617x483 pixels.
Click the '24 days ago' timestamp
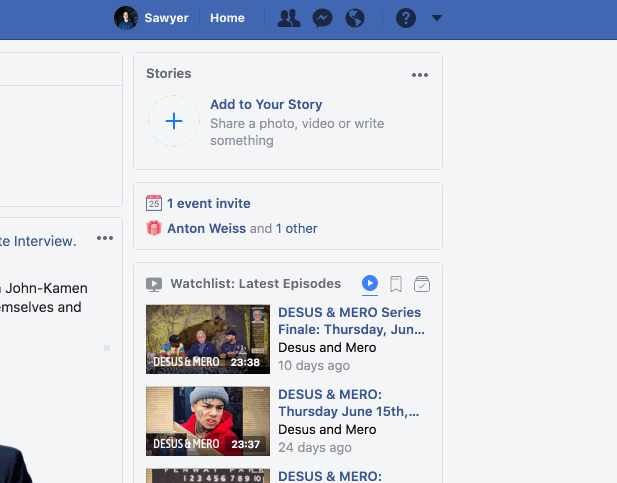[x=315, y=447]
